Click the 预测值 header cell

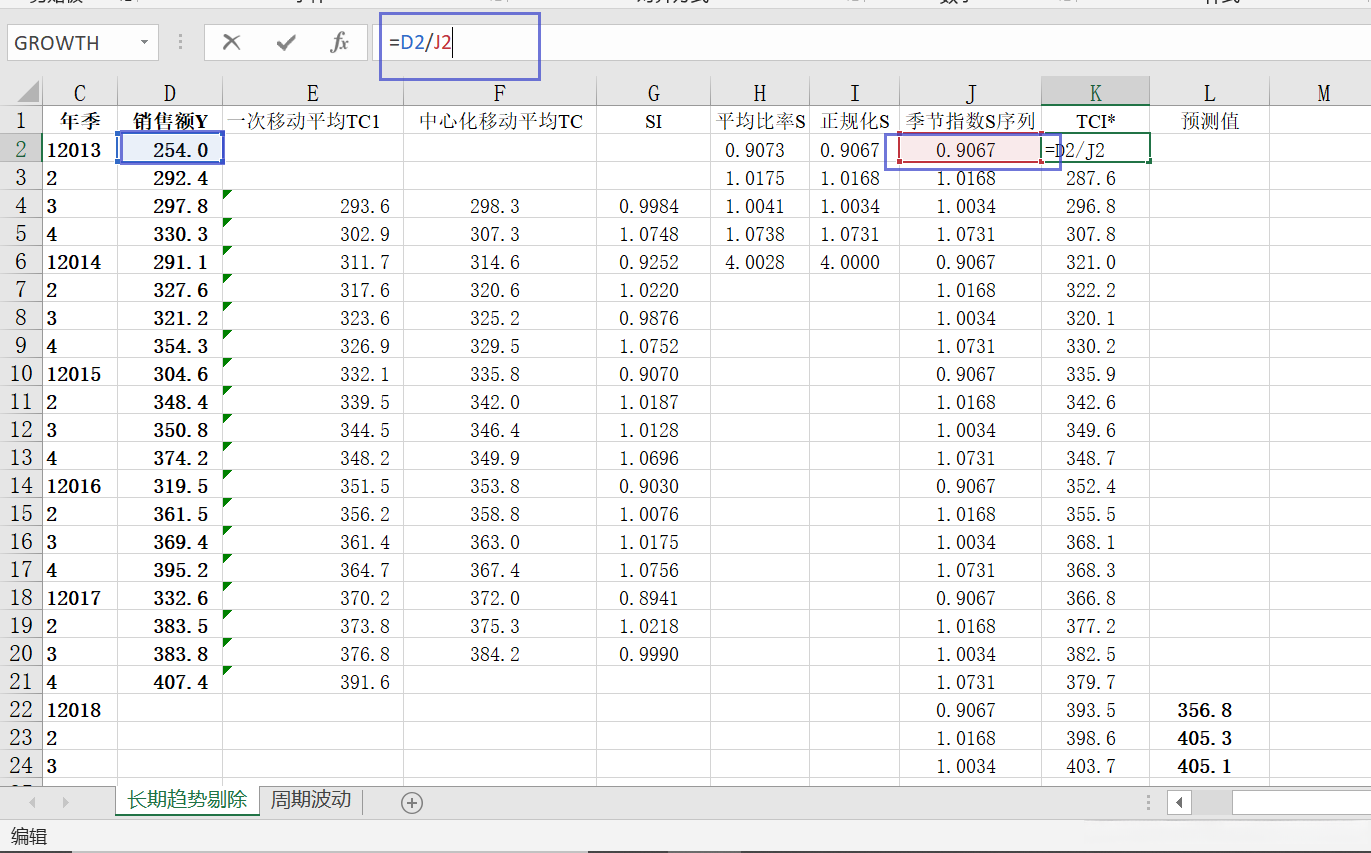pos(1209,121)
